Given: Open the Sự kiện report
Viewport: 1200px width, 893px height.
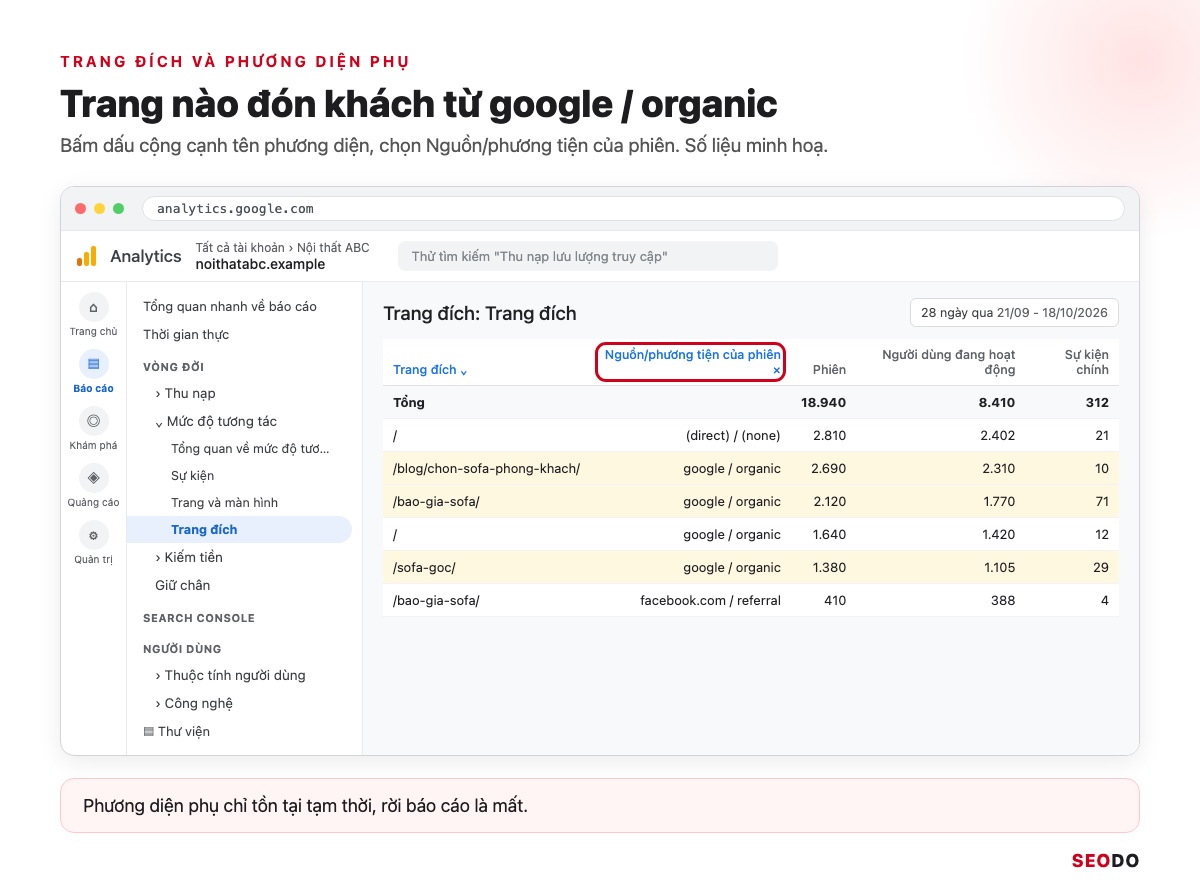Looking at the screenshot, I should 192,475.
